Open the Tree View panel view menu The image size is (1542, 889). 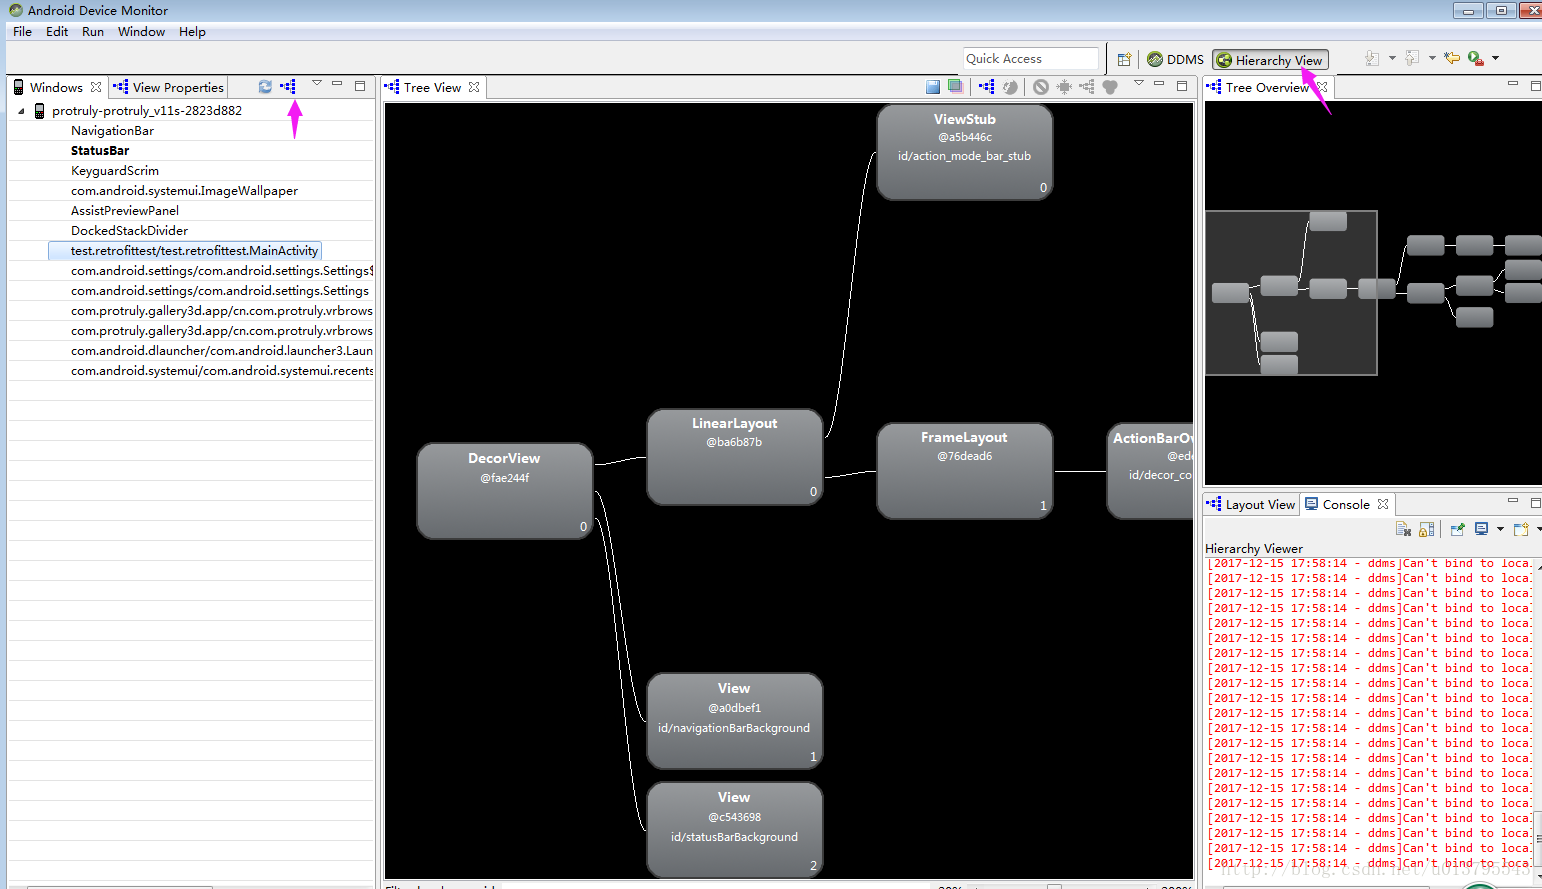(x=1139, y=83)
